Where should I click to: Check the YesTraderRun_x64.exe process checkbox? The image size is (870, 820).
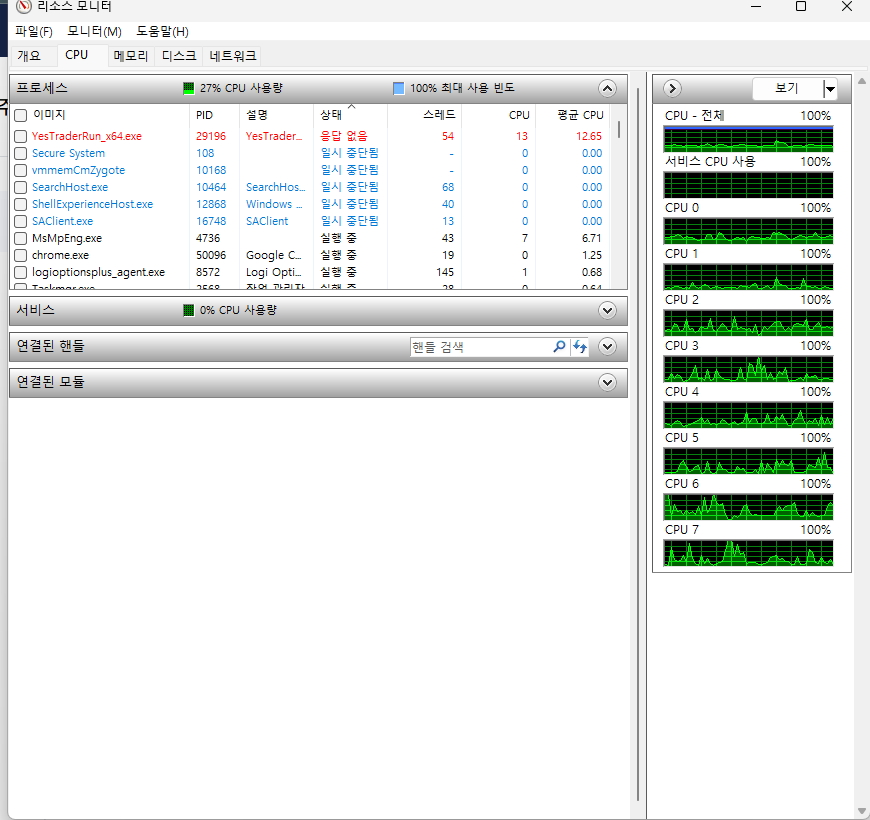(21, 136)
